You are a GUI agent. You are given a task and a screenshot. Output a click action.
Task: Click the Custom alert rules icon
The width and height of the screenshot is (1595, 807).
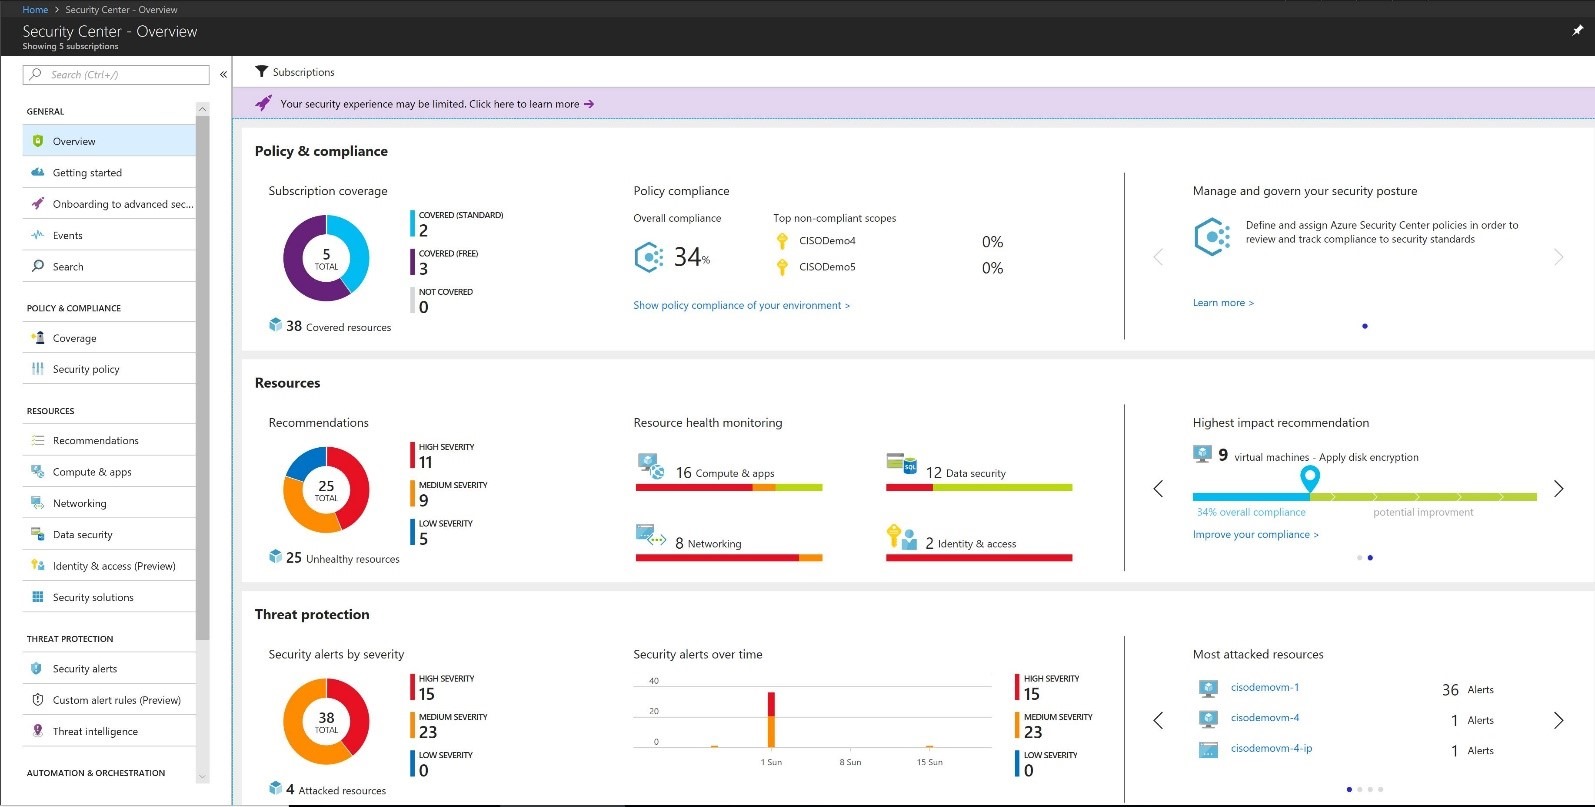pyautogui.click(x=38, y=700)
